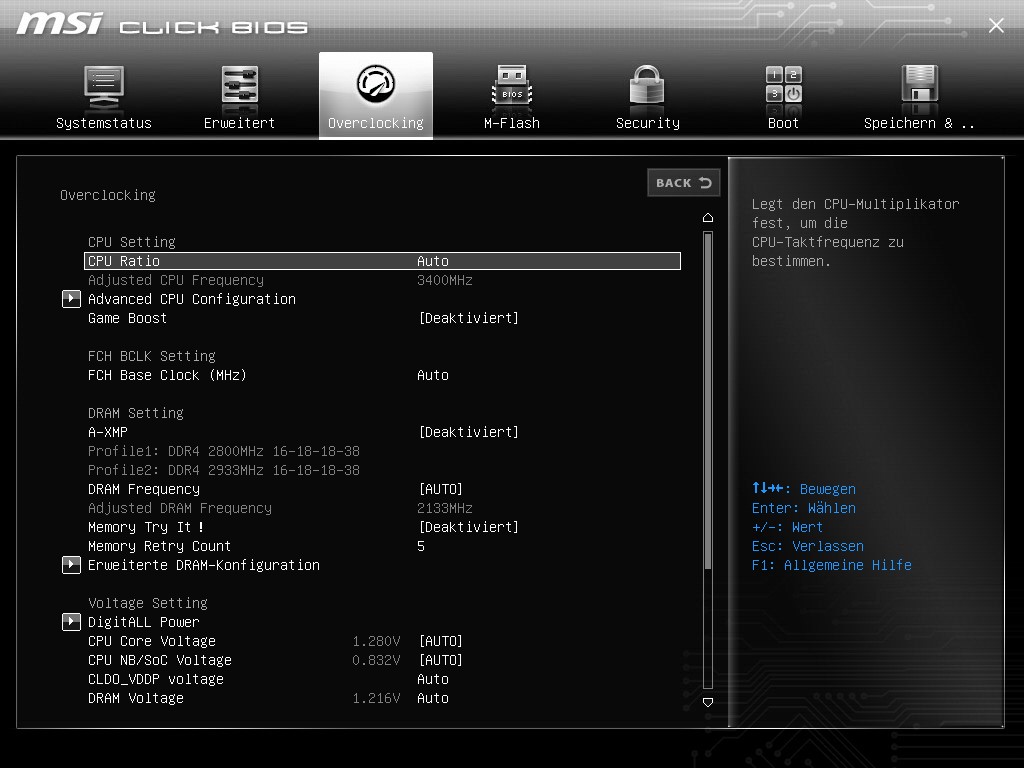Select the Game Boost label
This screenshot has width=1024, height=768.
127,318
